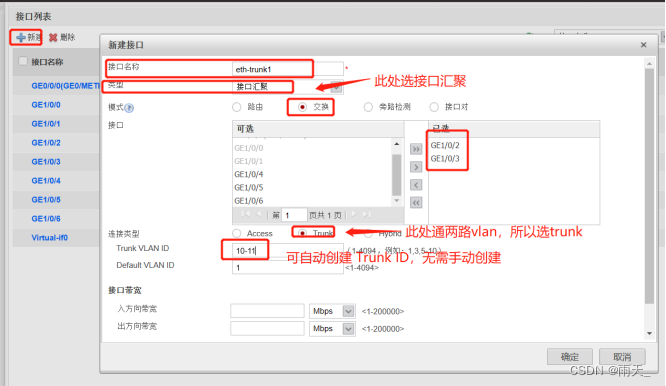Open GE1/0/4 in interface list
The height and width of the screenshot is (386, 666).
click(x=46, y=181)
